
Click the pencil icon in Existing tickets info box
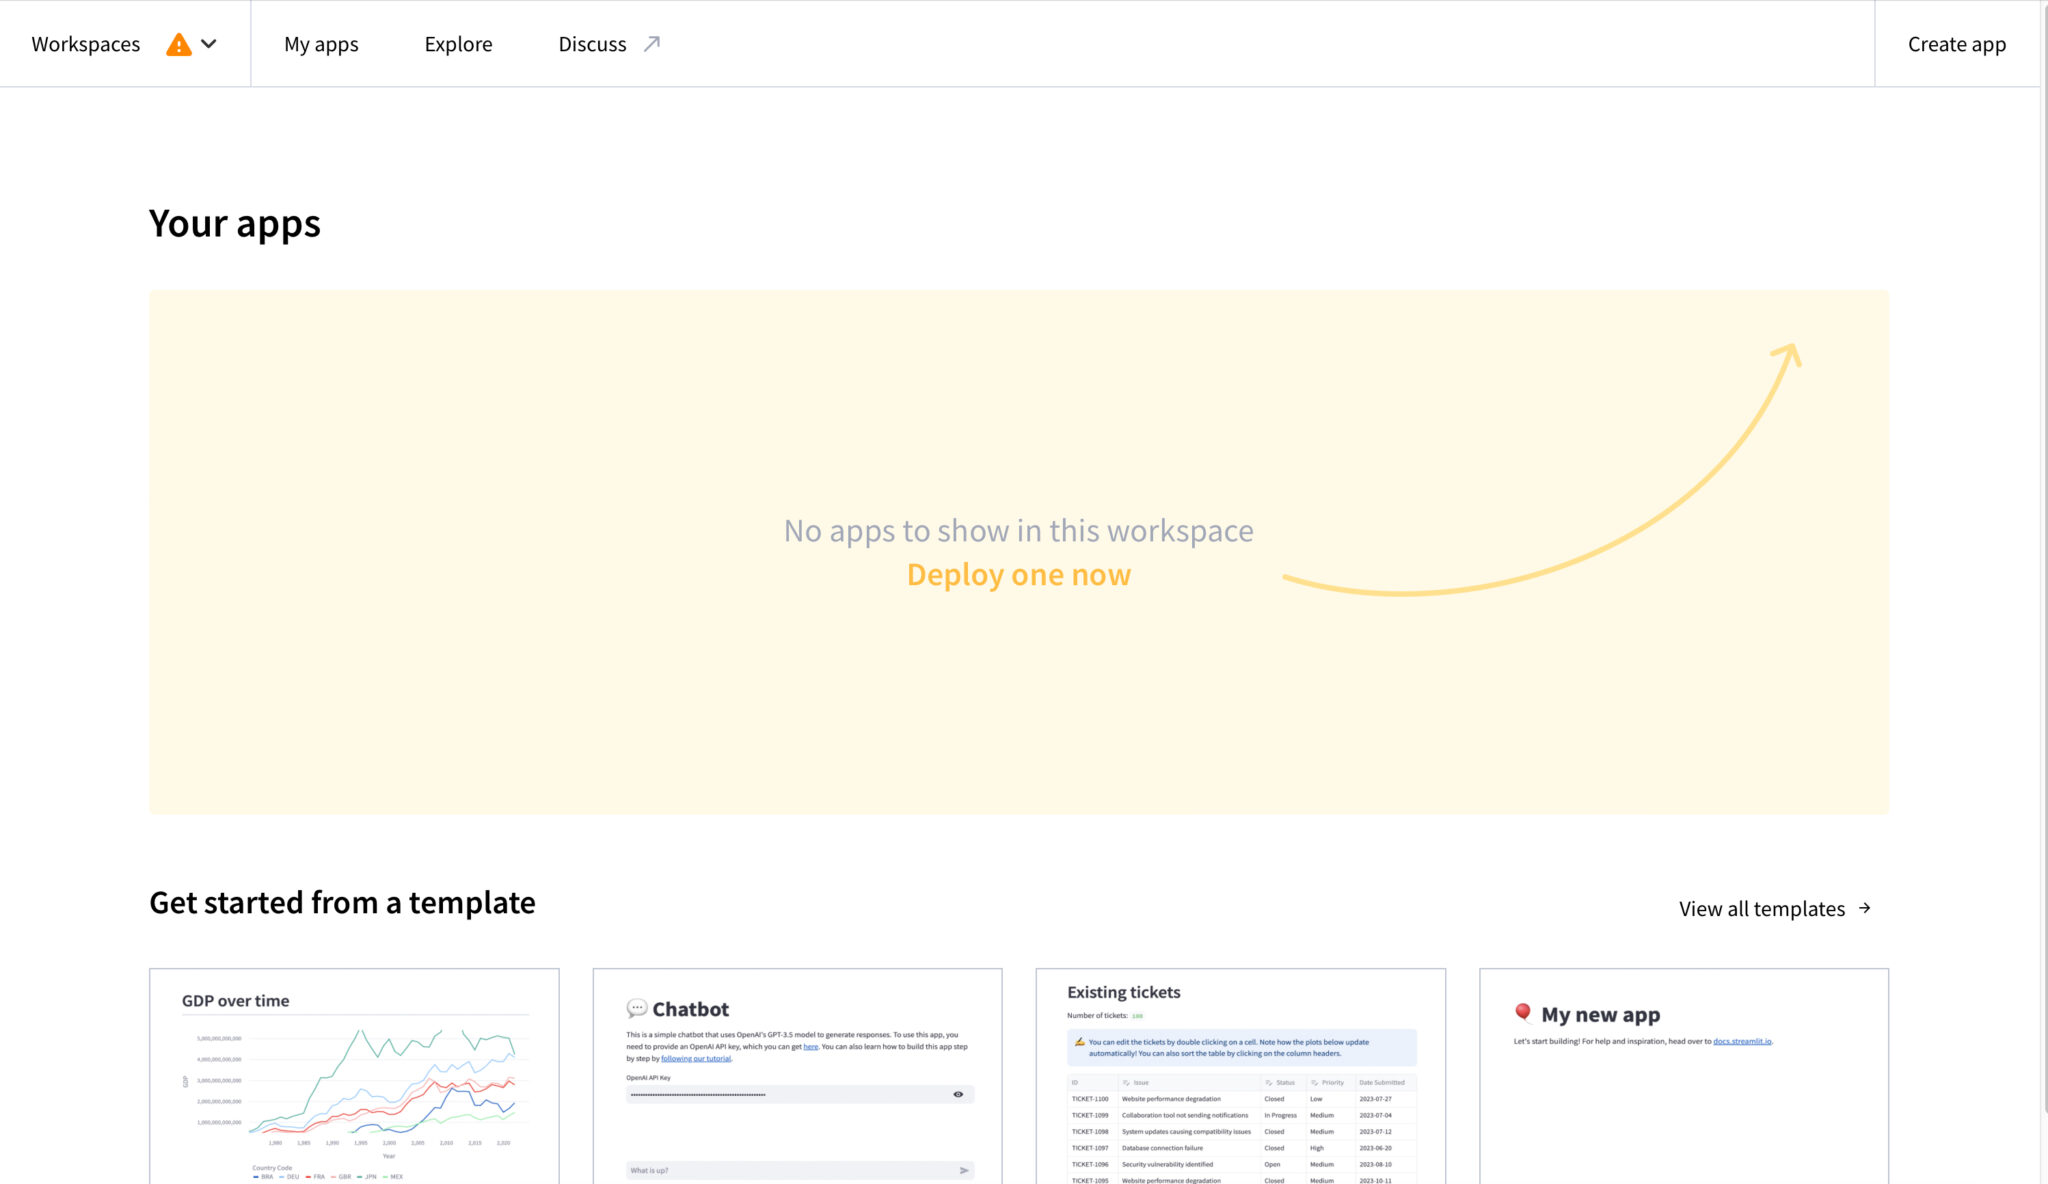click(x=1079, y=1042)
